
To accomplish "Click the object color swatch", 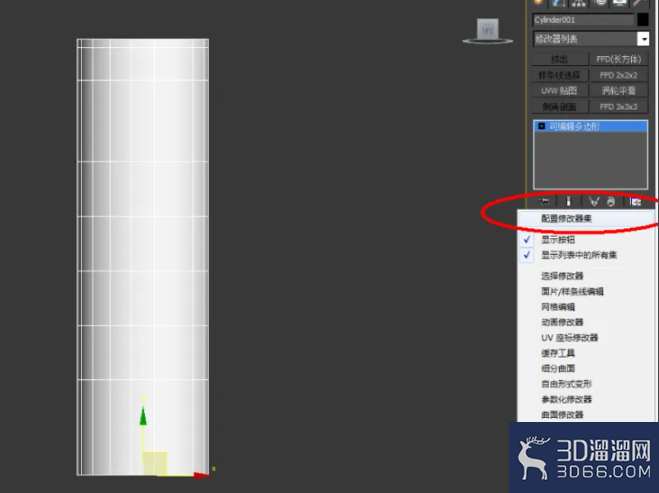I will click(643, 19).
